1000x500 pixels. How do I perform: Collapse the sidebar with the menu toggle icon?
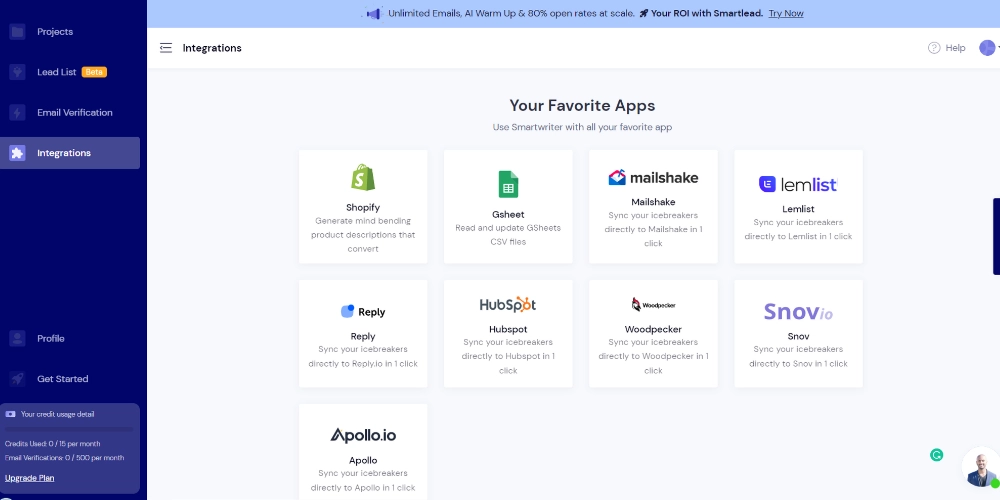coord(166,48)
